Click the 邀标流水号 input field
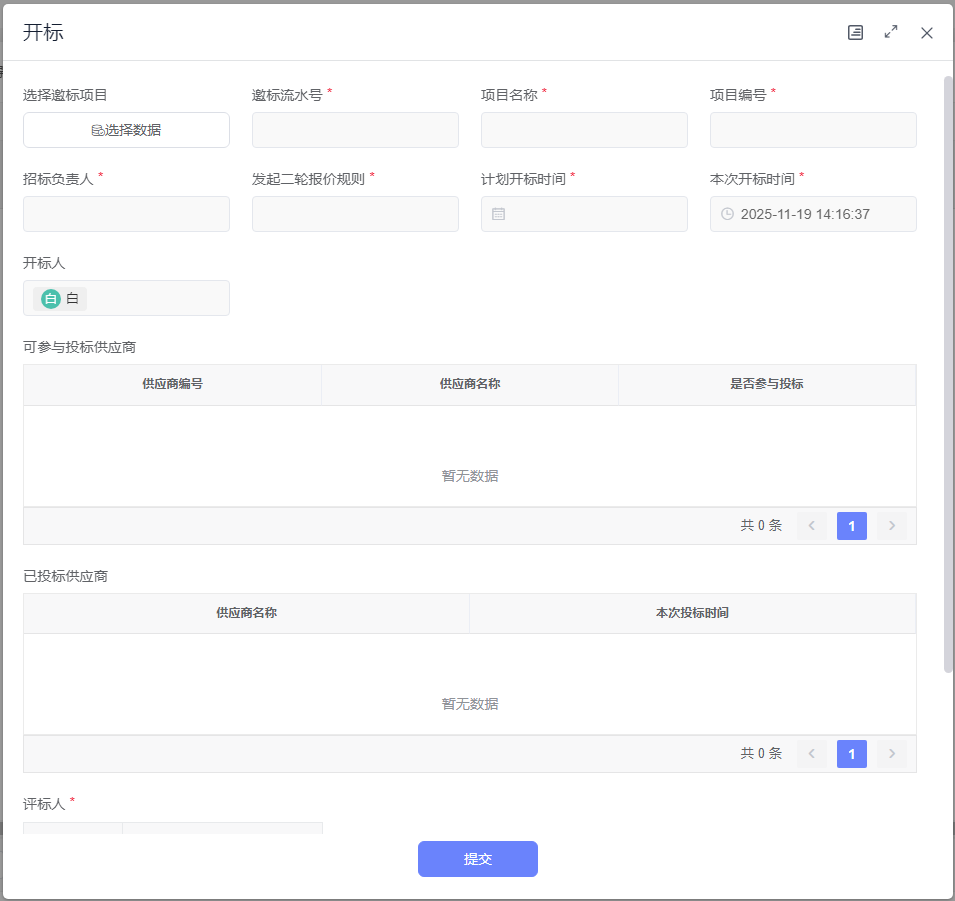The width and height of the screenshot is (955, 901). point(355,130)
